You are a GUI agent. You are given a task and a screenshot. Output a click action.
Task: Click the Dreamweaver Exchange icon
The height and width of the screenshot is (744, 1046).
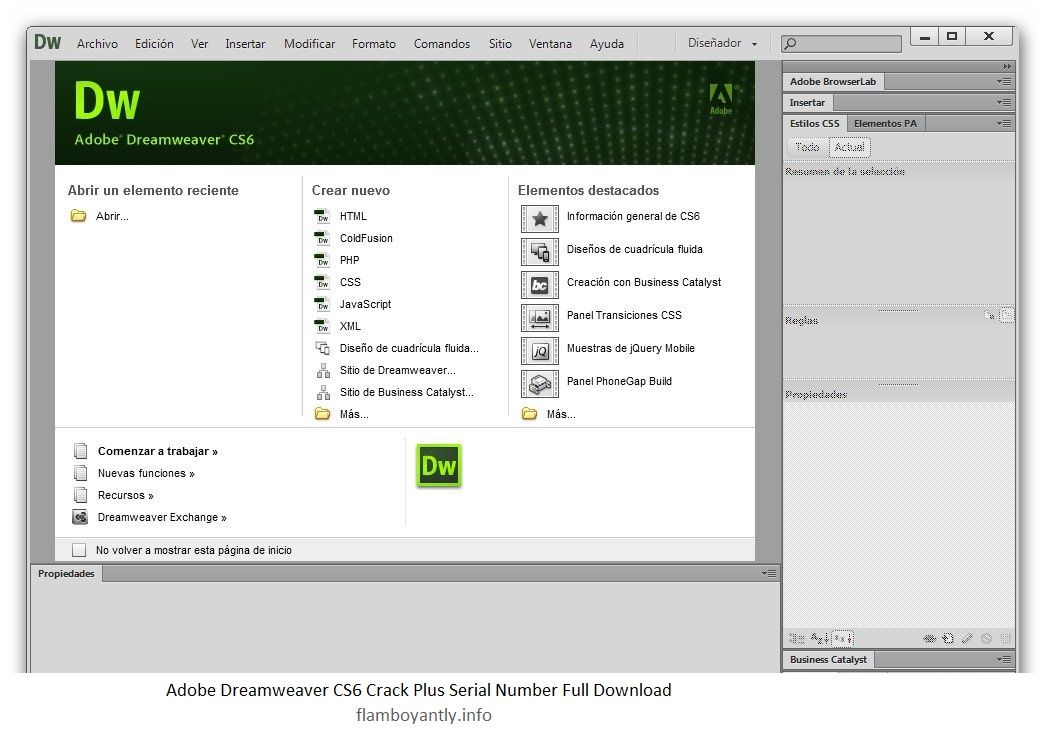[80, 517]
